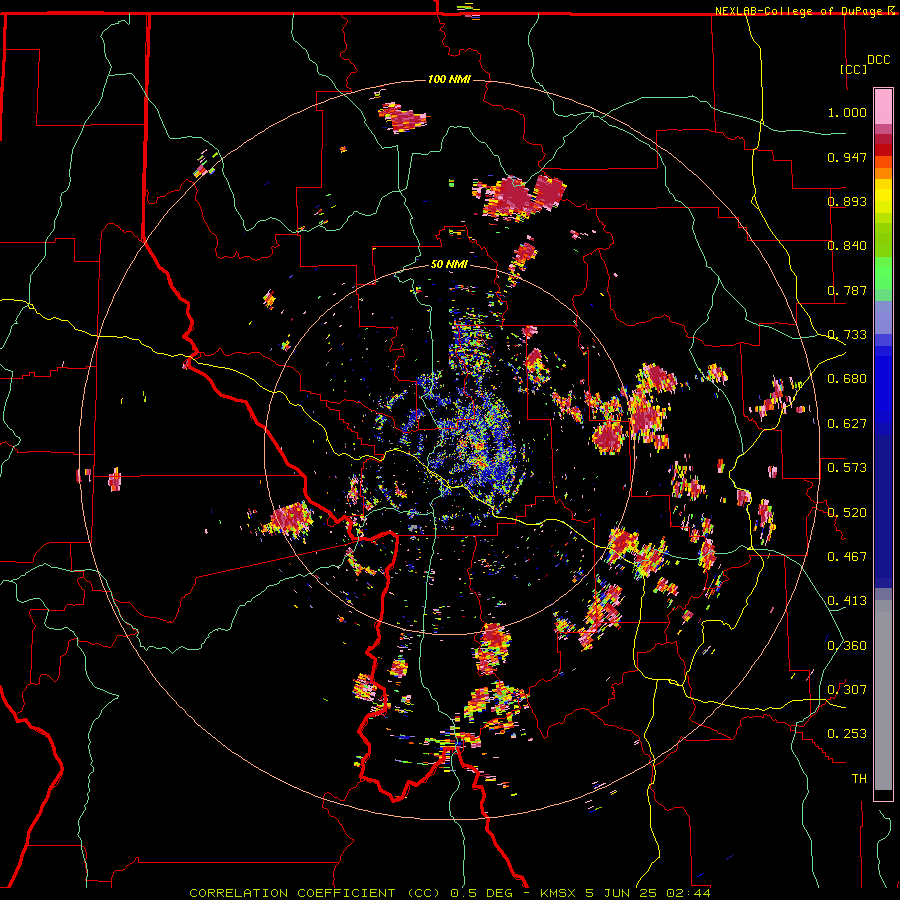Click the 0.627 scale value
The image size is (900, 900).
847,424
